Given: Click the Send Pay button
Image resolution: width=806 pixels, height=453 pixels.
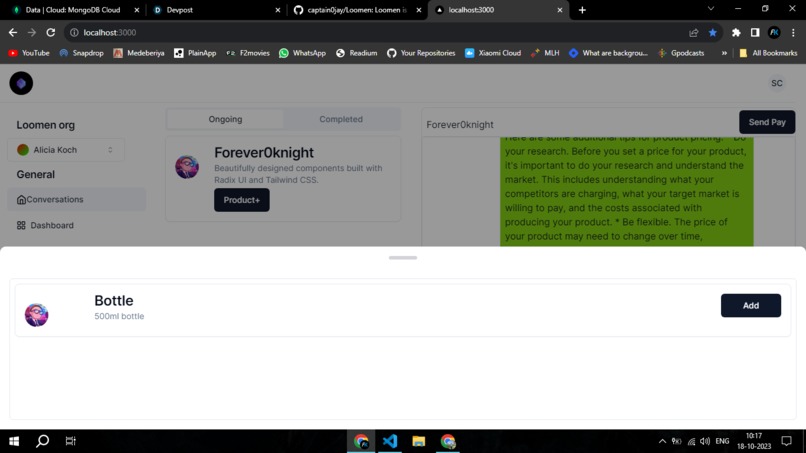Looking at the screenshot, I should (x=767, y=122).
